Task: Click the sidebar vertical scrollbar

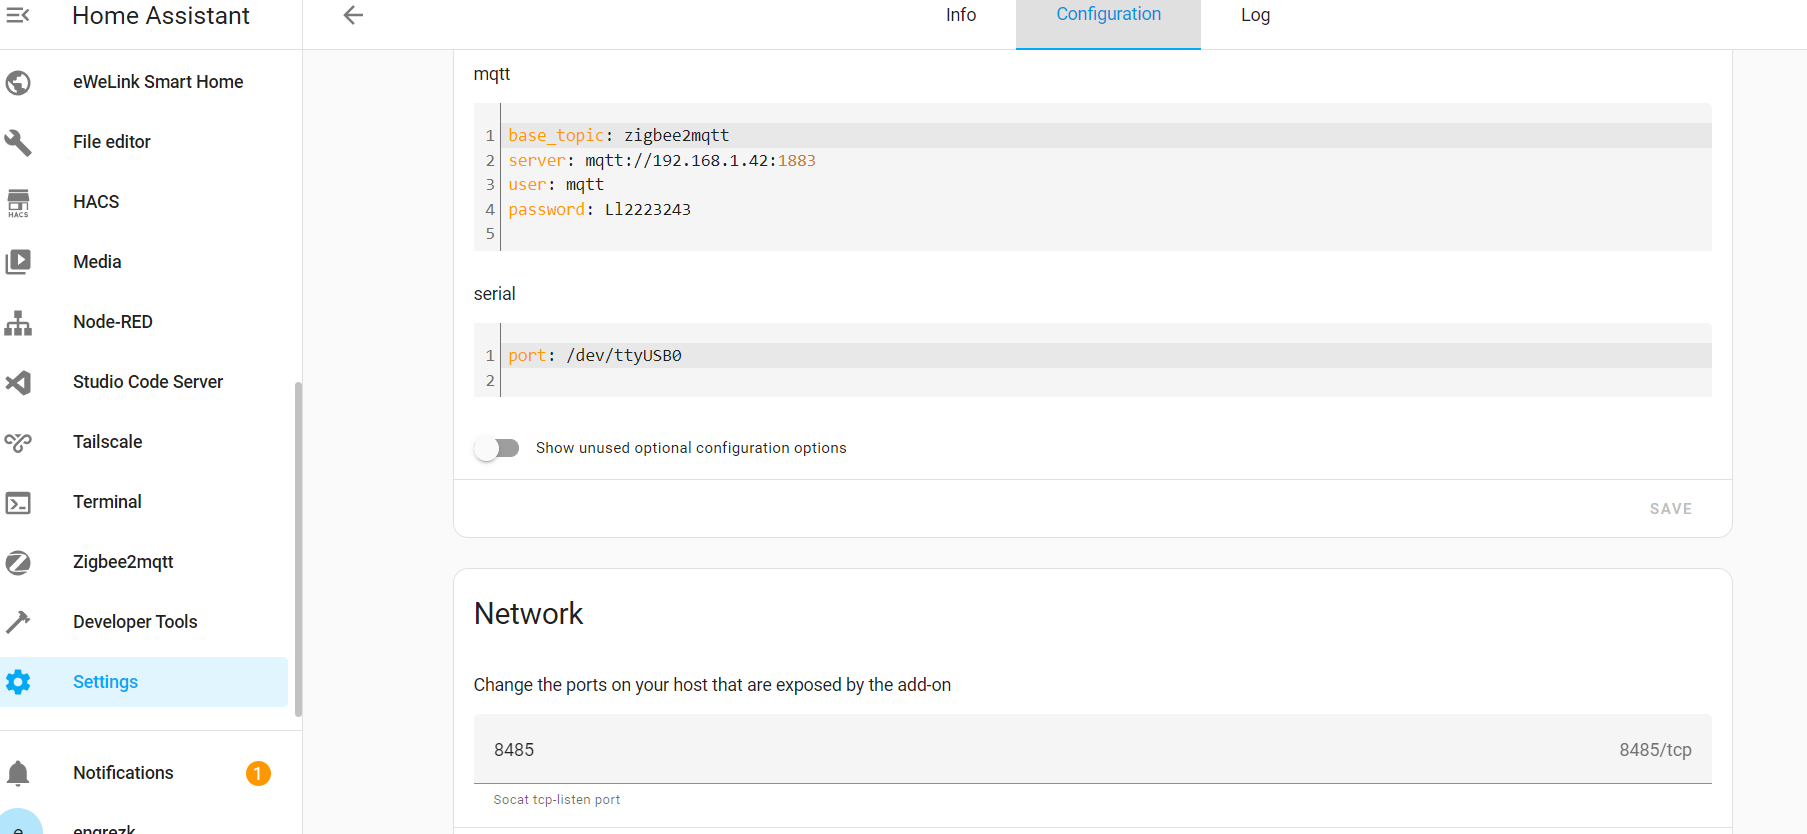Action: tap(298, 548)
